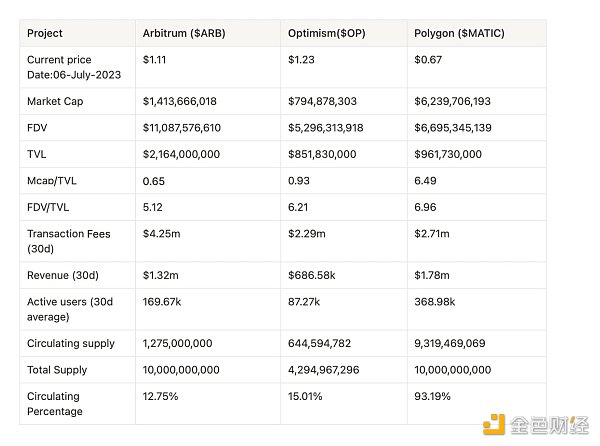
Task: Click the $5,296,313,918 FDV value
Action: tap(326, 128)
